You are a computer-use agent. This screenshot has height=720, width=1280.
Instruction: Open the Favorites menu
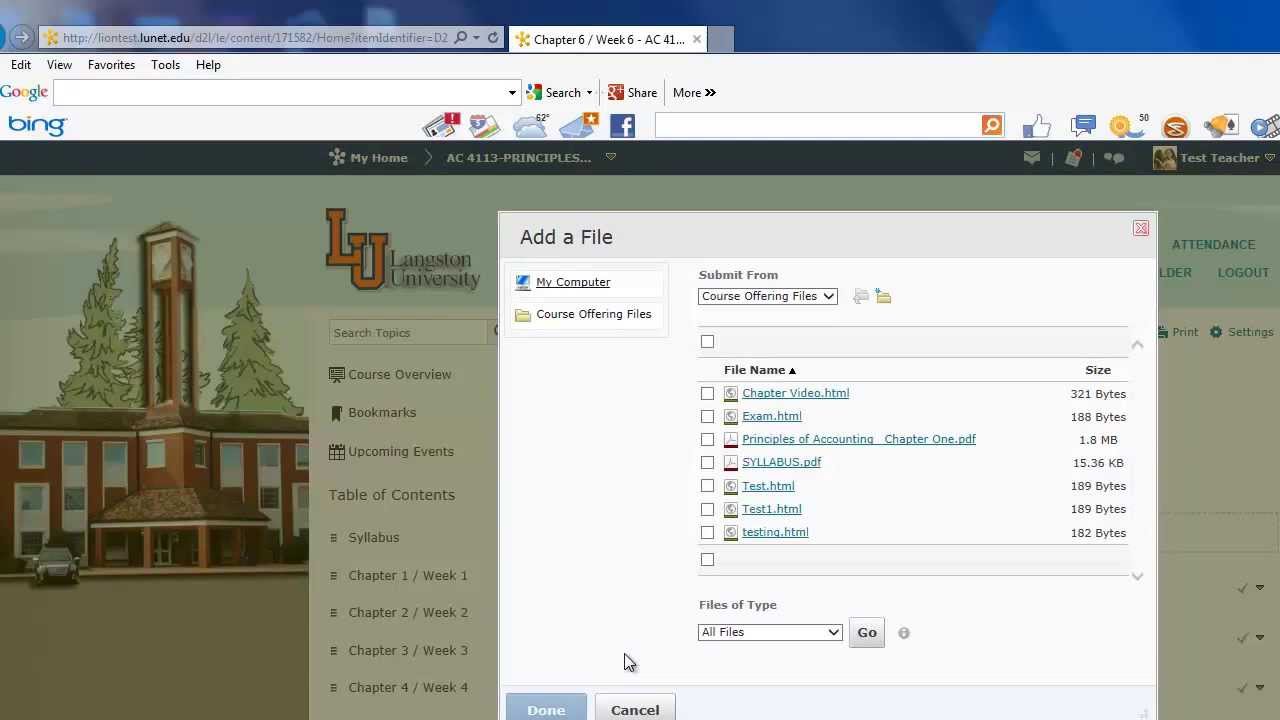[111, 65]
